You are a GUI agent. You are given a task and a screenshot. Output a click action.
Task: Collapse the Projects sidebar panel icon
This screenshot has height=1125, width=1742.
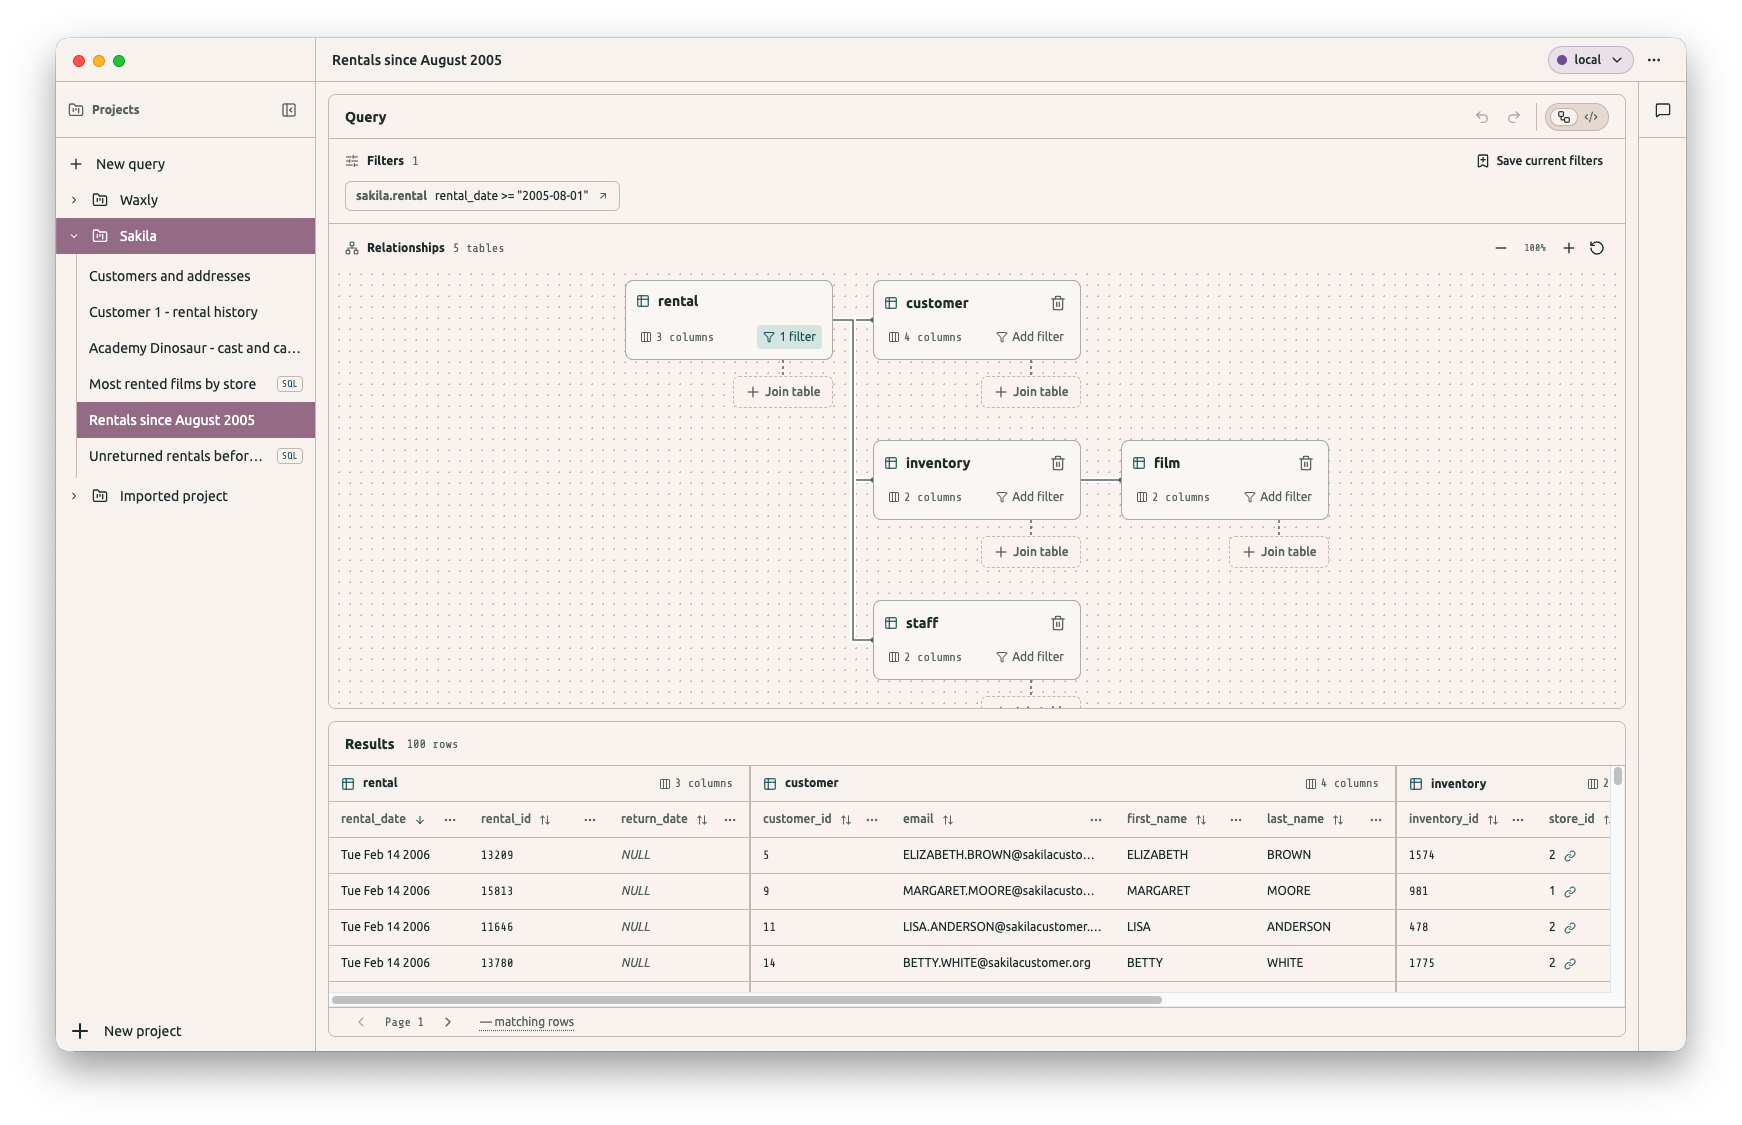[x=289, y=110]
